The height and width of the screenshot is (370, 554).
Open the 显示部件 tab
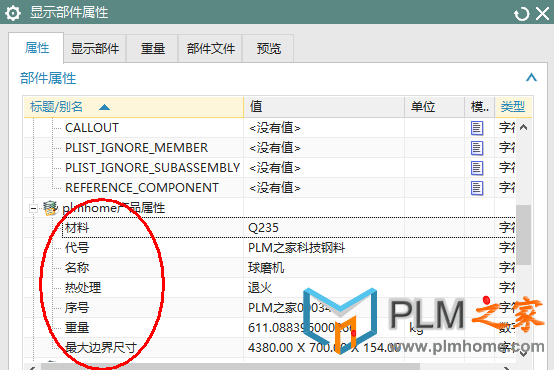pyautogui.click(x=95, y=48)
